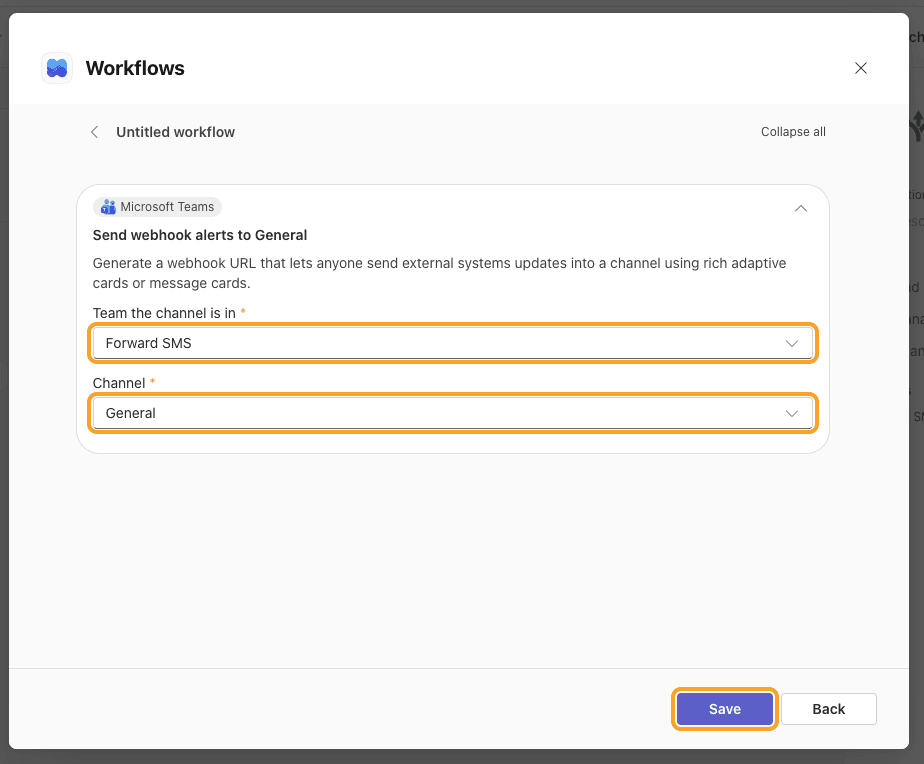Viewport: 924px width, 764px height.
Task: Click the webhook URL description paragraph
Action: point(439,273)
